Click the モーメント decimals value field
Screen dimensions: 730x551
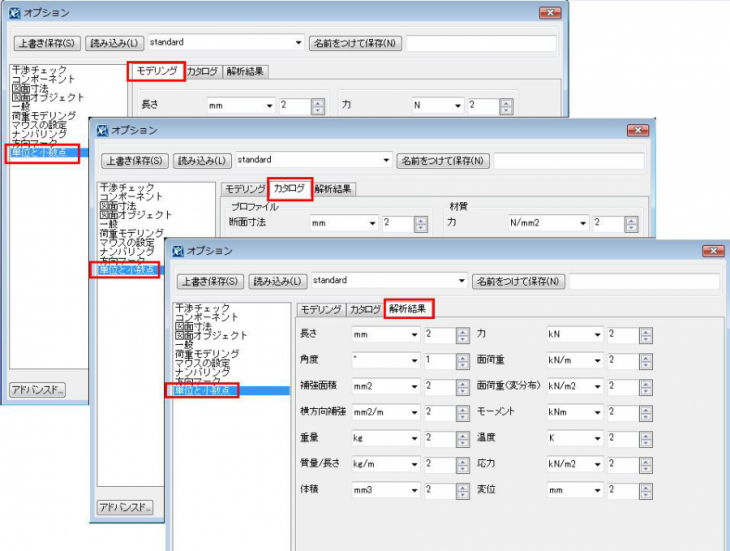[623, 412]
